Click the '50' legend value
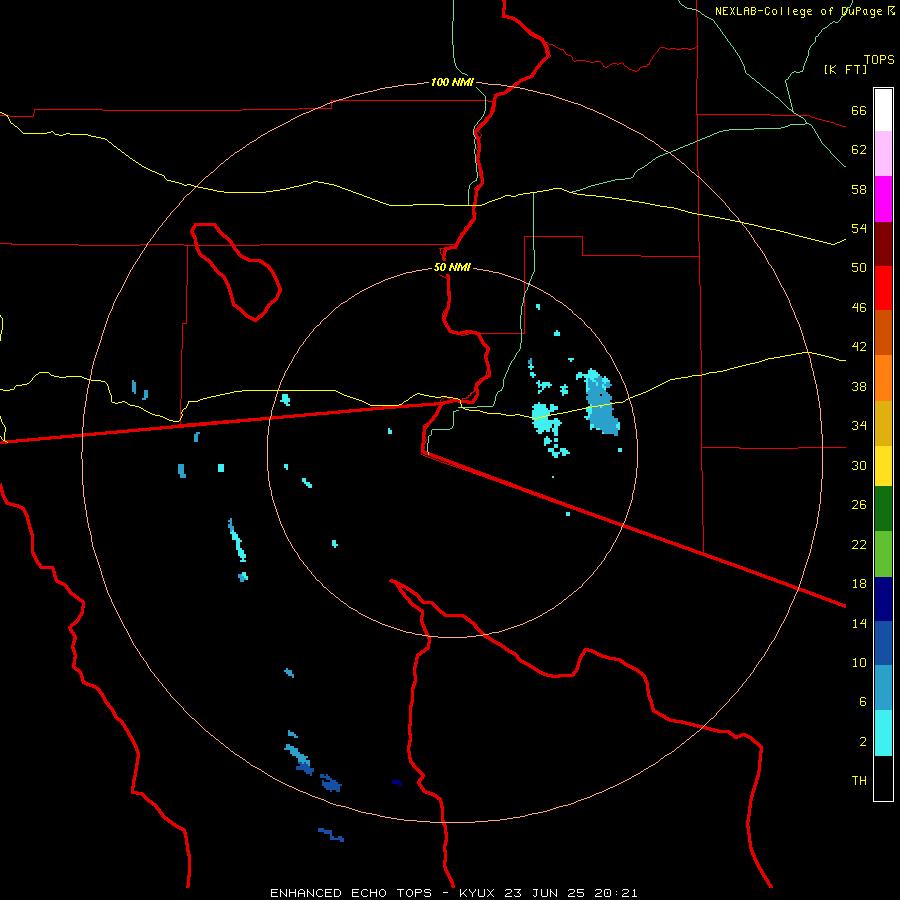 point(859,267)
